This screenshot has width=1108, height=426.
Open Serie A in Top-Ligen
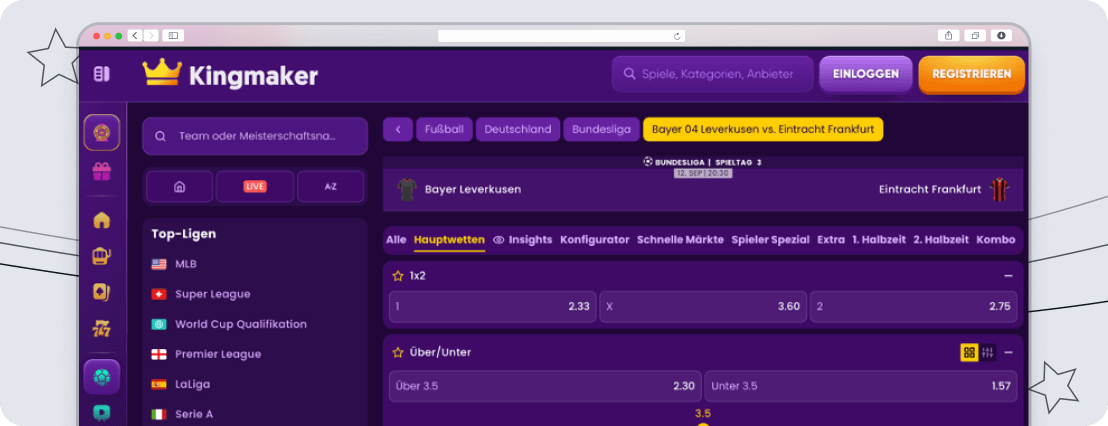[180, 414]
